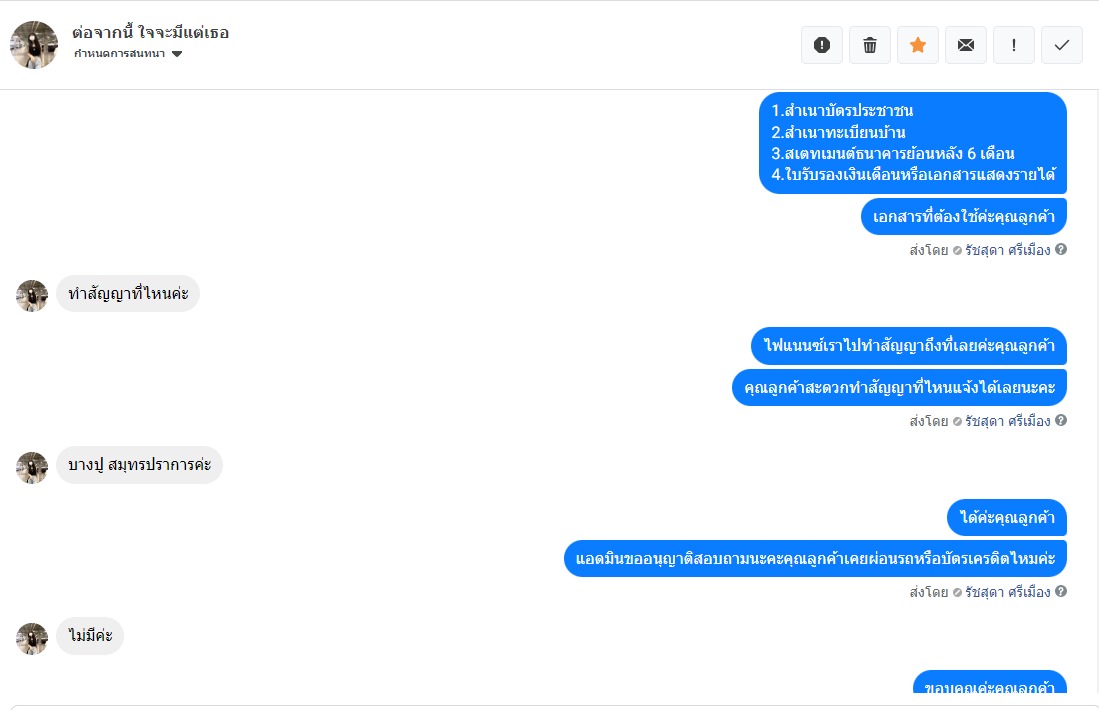Click help icon under the credit-history question
The image size is (1099, 710).
1061,592
